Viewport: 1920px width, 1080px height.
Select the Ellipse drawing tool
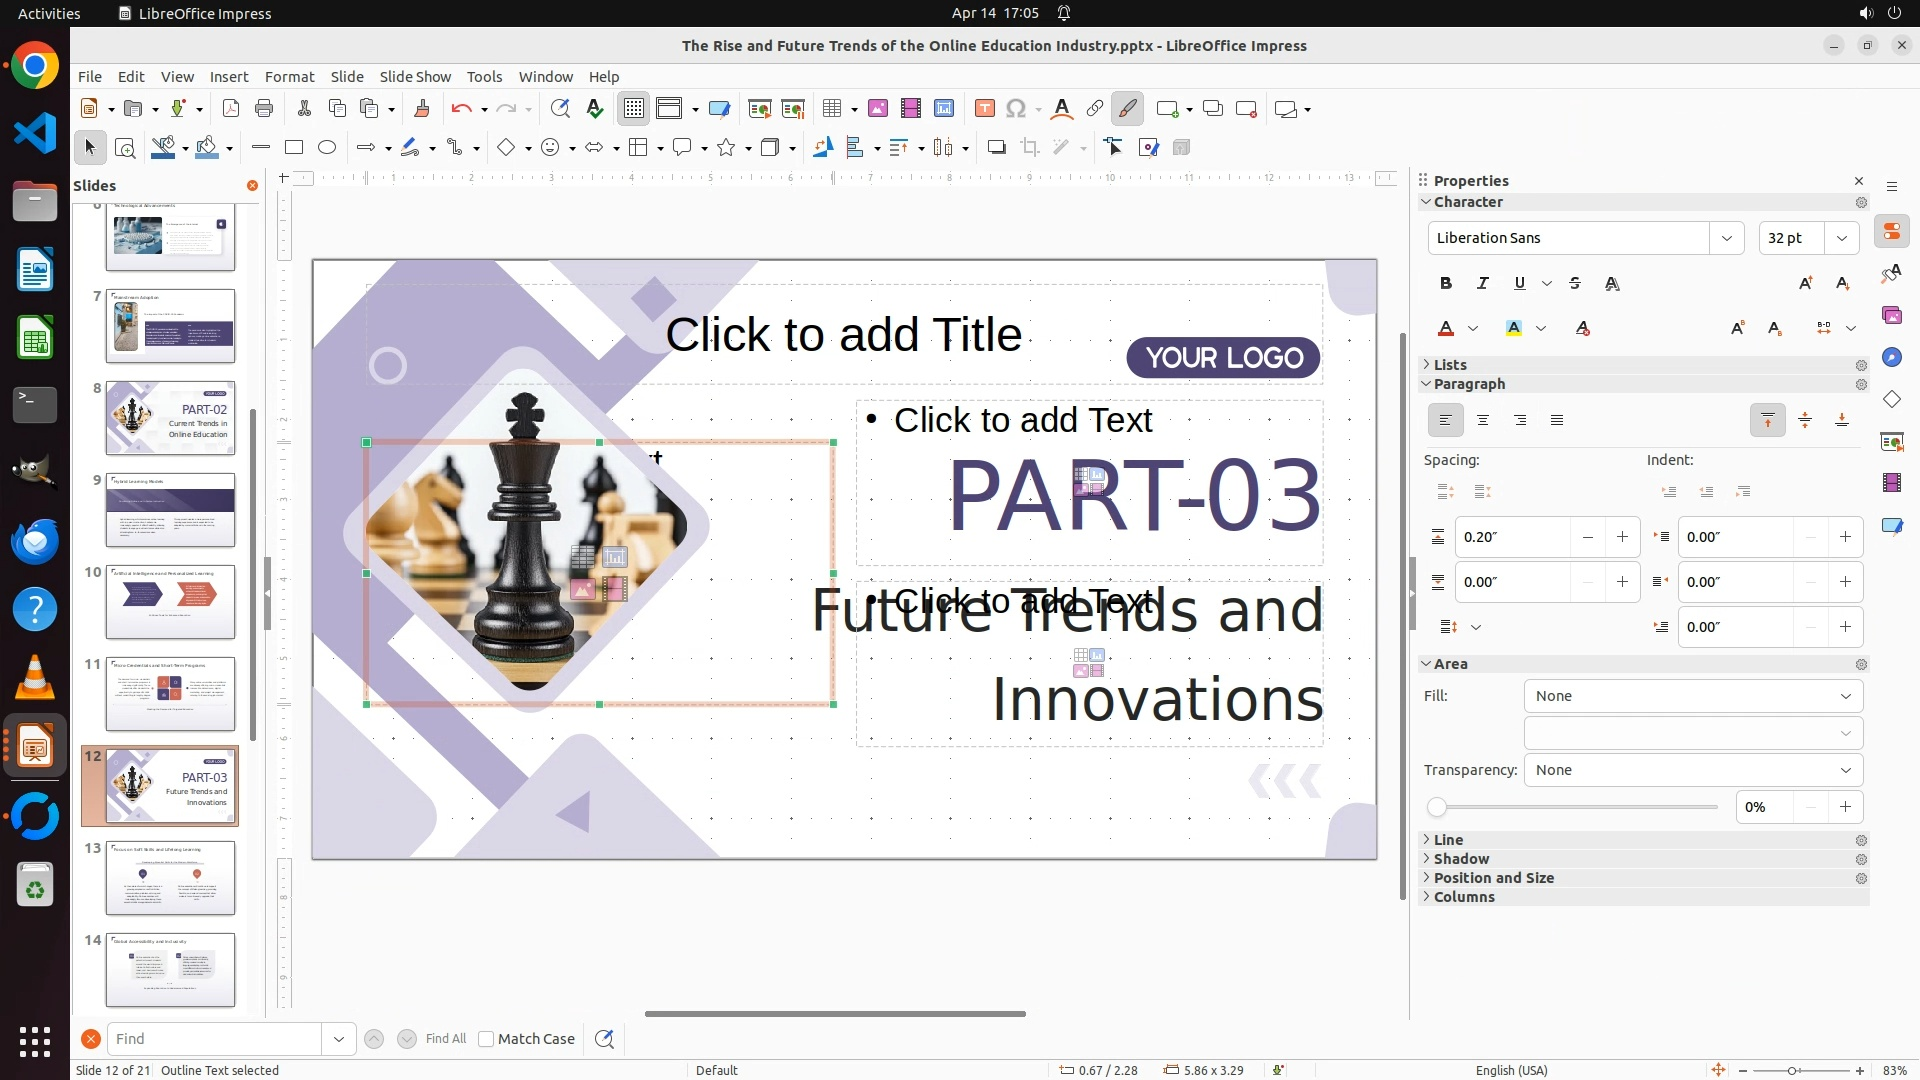tap(327, 148)
